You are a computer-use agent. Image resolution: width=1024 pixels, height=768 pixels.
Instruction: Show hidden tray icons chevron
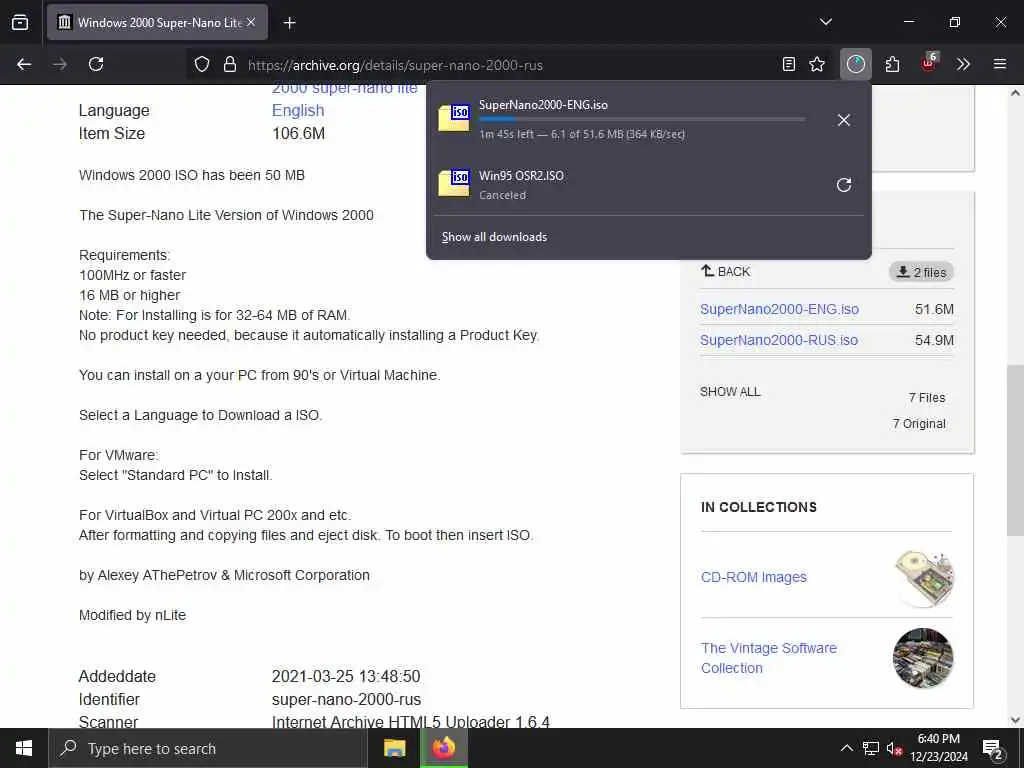846,748
